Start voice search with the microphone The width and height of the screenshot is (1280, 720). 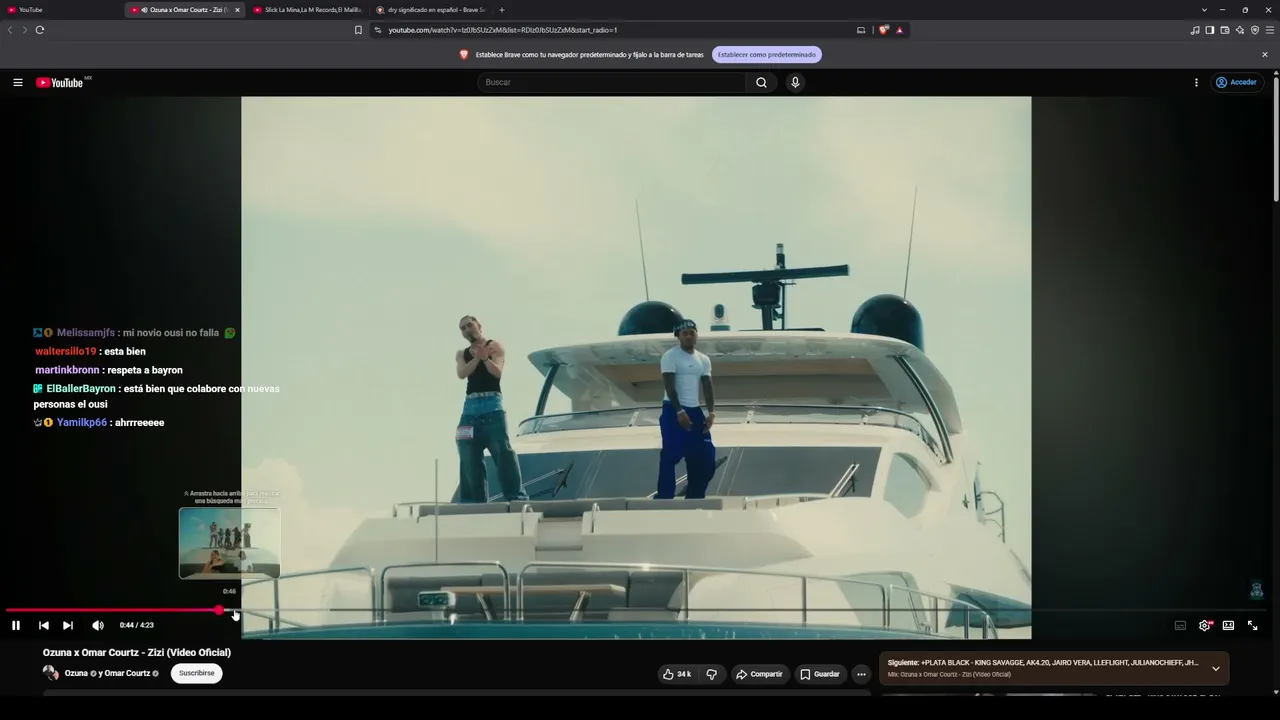[795, 82]
